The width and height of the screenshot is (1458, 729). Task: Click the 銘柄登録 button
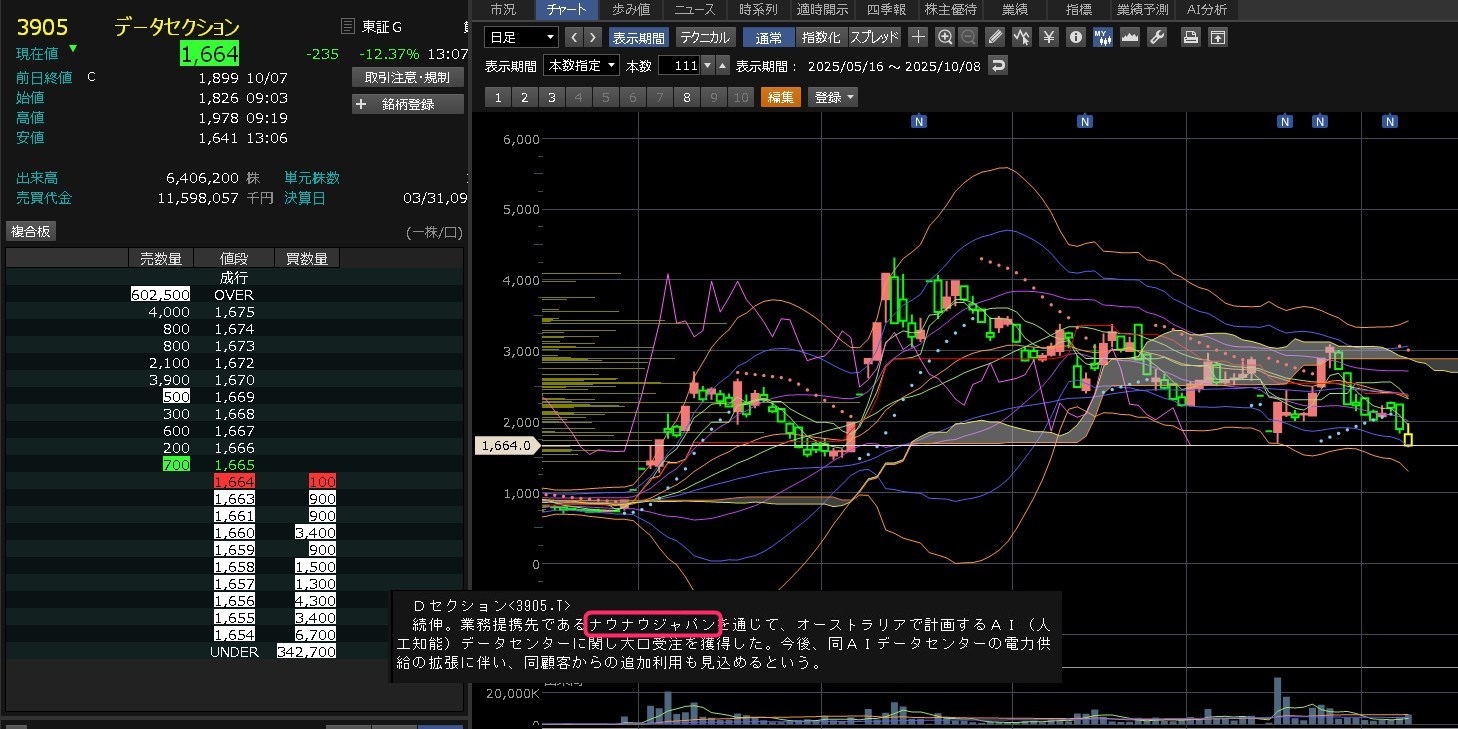tap(408, 104)
